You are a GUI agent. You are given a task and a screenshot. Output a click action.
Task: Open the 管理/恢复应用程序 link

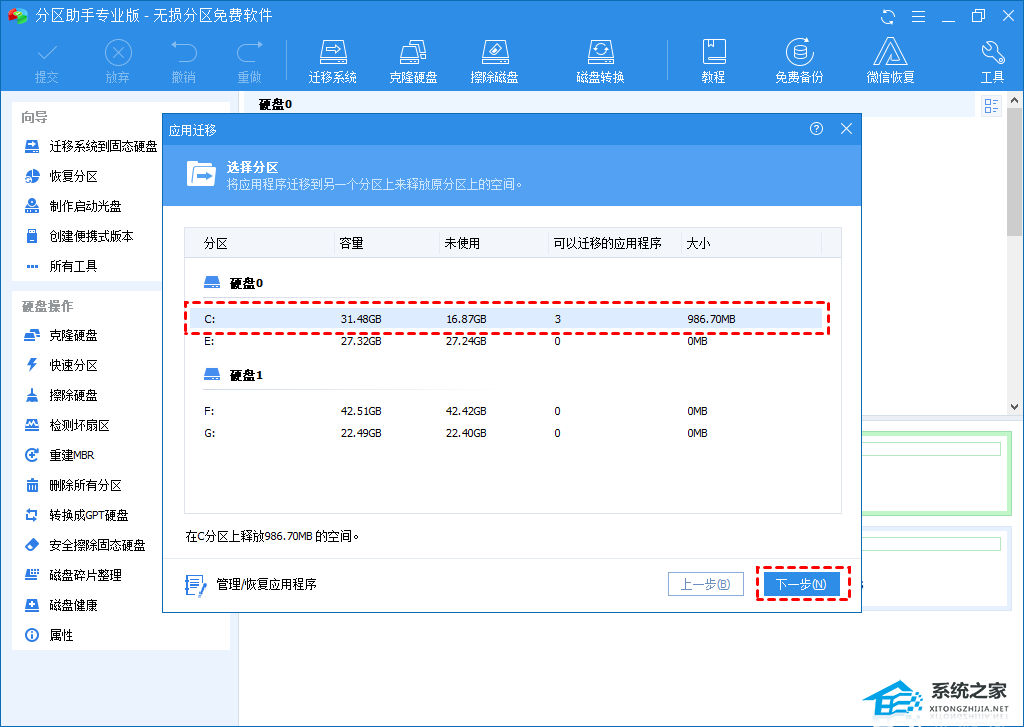pyautogui.click(x=251, y=585)
